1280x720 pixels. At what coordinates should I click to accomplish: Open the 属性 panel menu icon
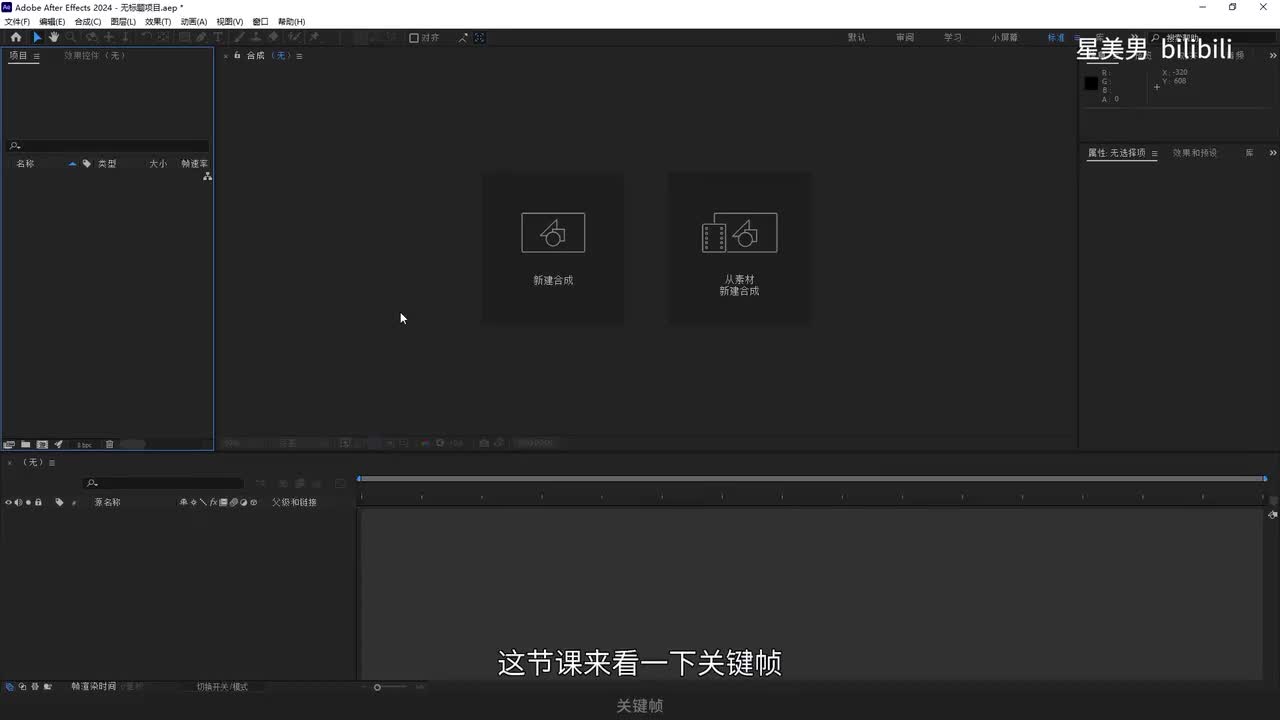click(1154, 154)
